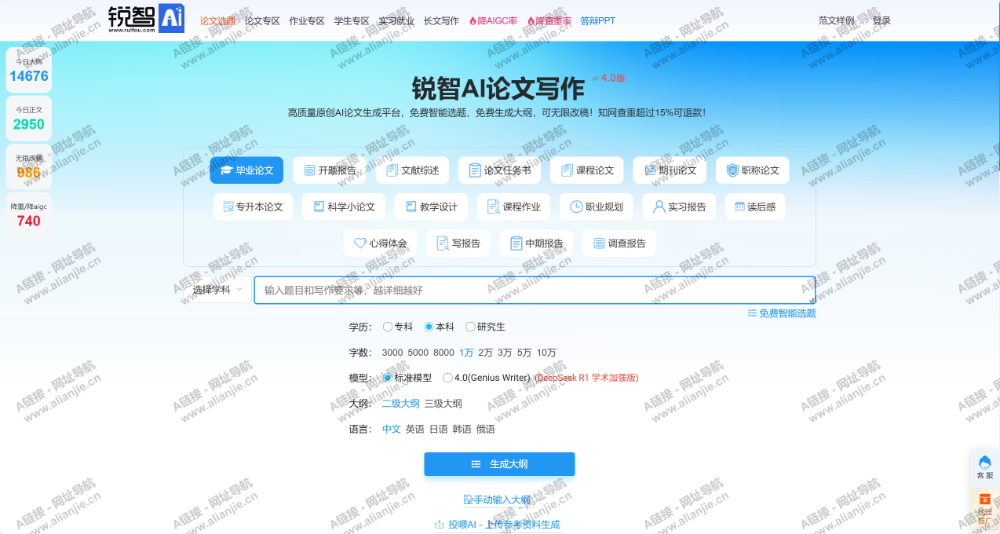The height and width of the screenshot is (534, 1000).
Task: Click the 手动输入大纲 link
Action: tap(497, 500)
